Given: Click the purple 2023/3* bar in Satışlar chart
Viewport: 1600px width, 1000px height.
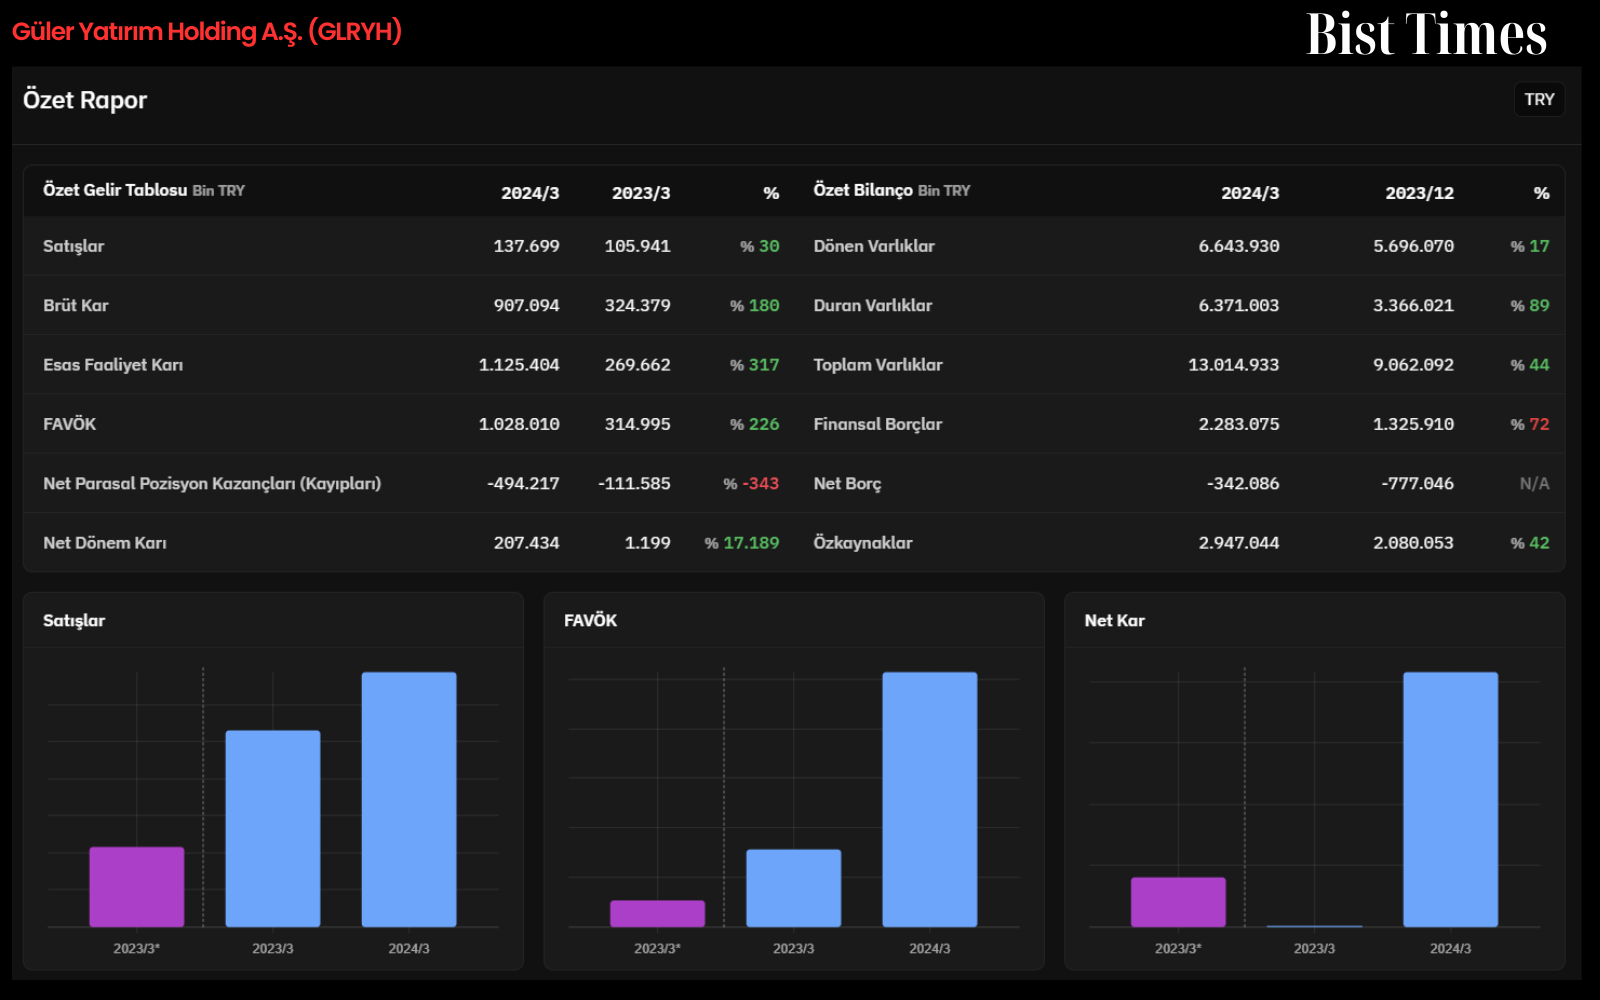Looking at the screenshot, I should coord(137,887).
